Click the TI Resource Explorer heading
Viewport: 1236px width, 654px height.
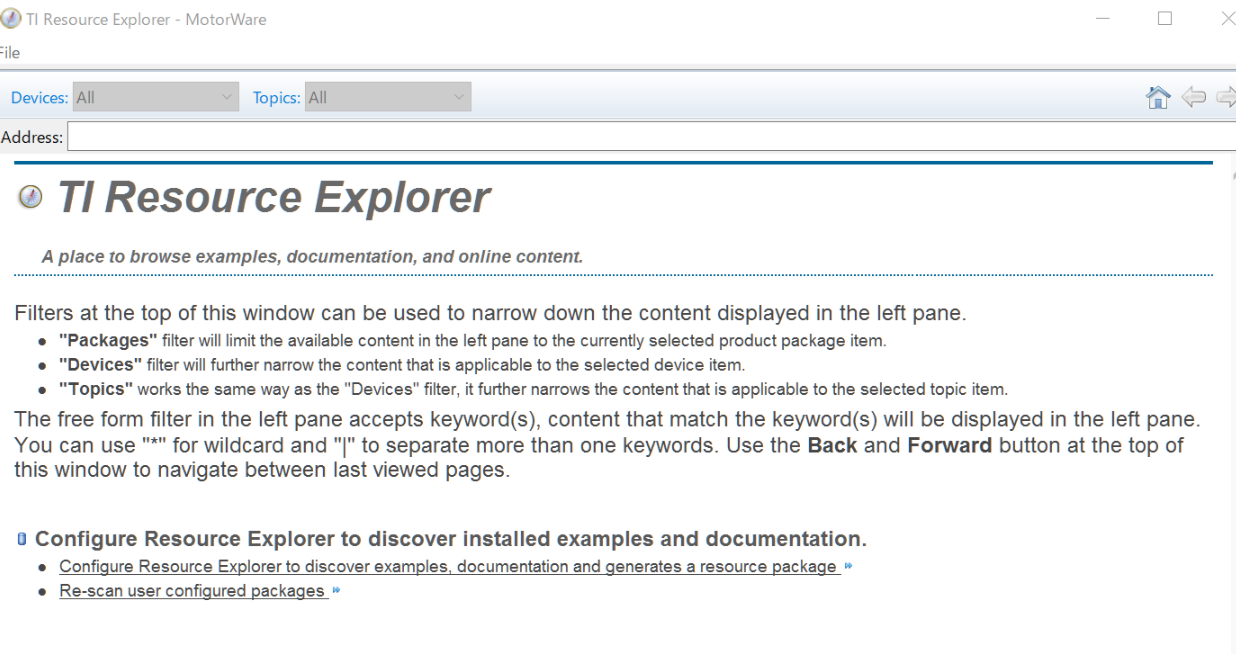tap(274, 197)
